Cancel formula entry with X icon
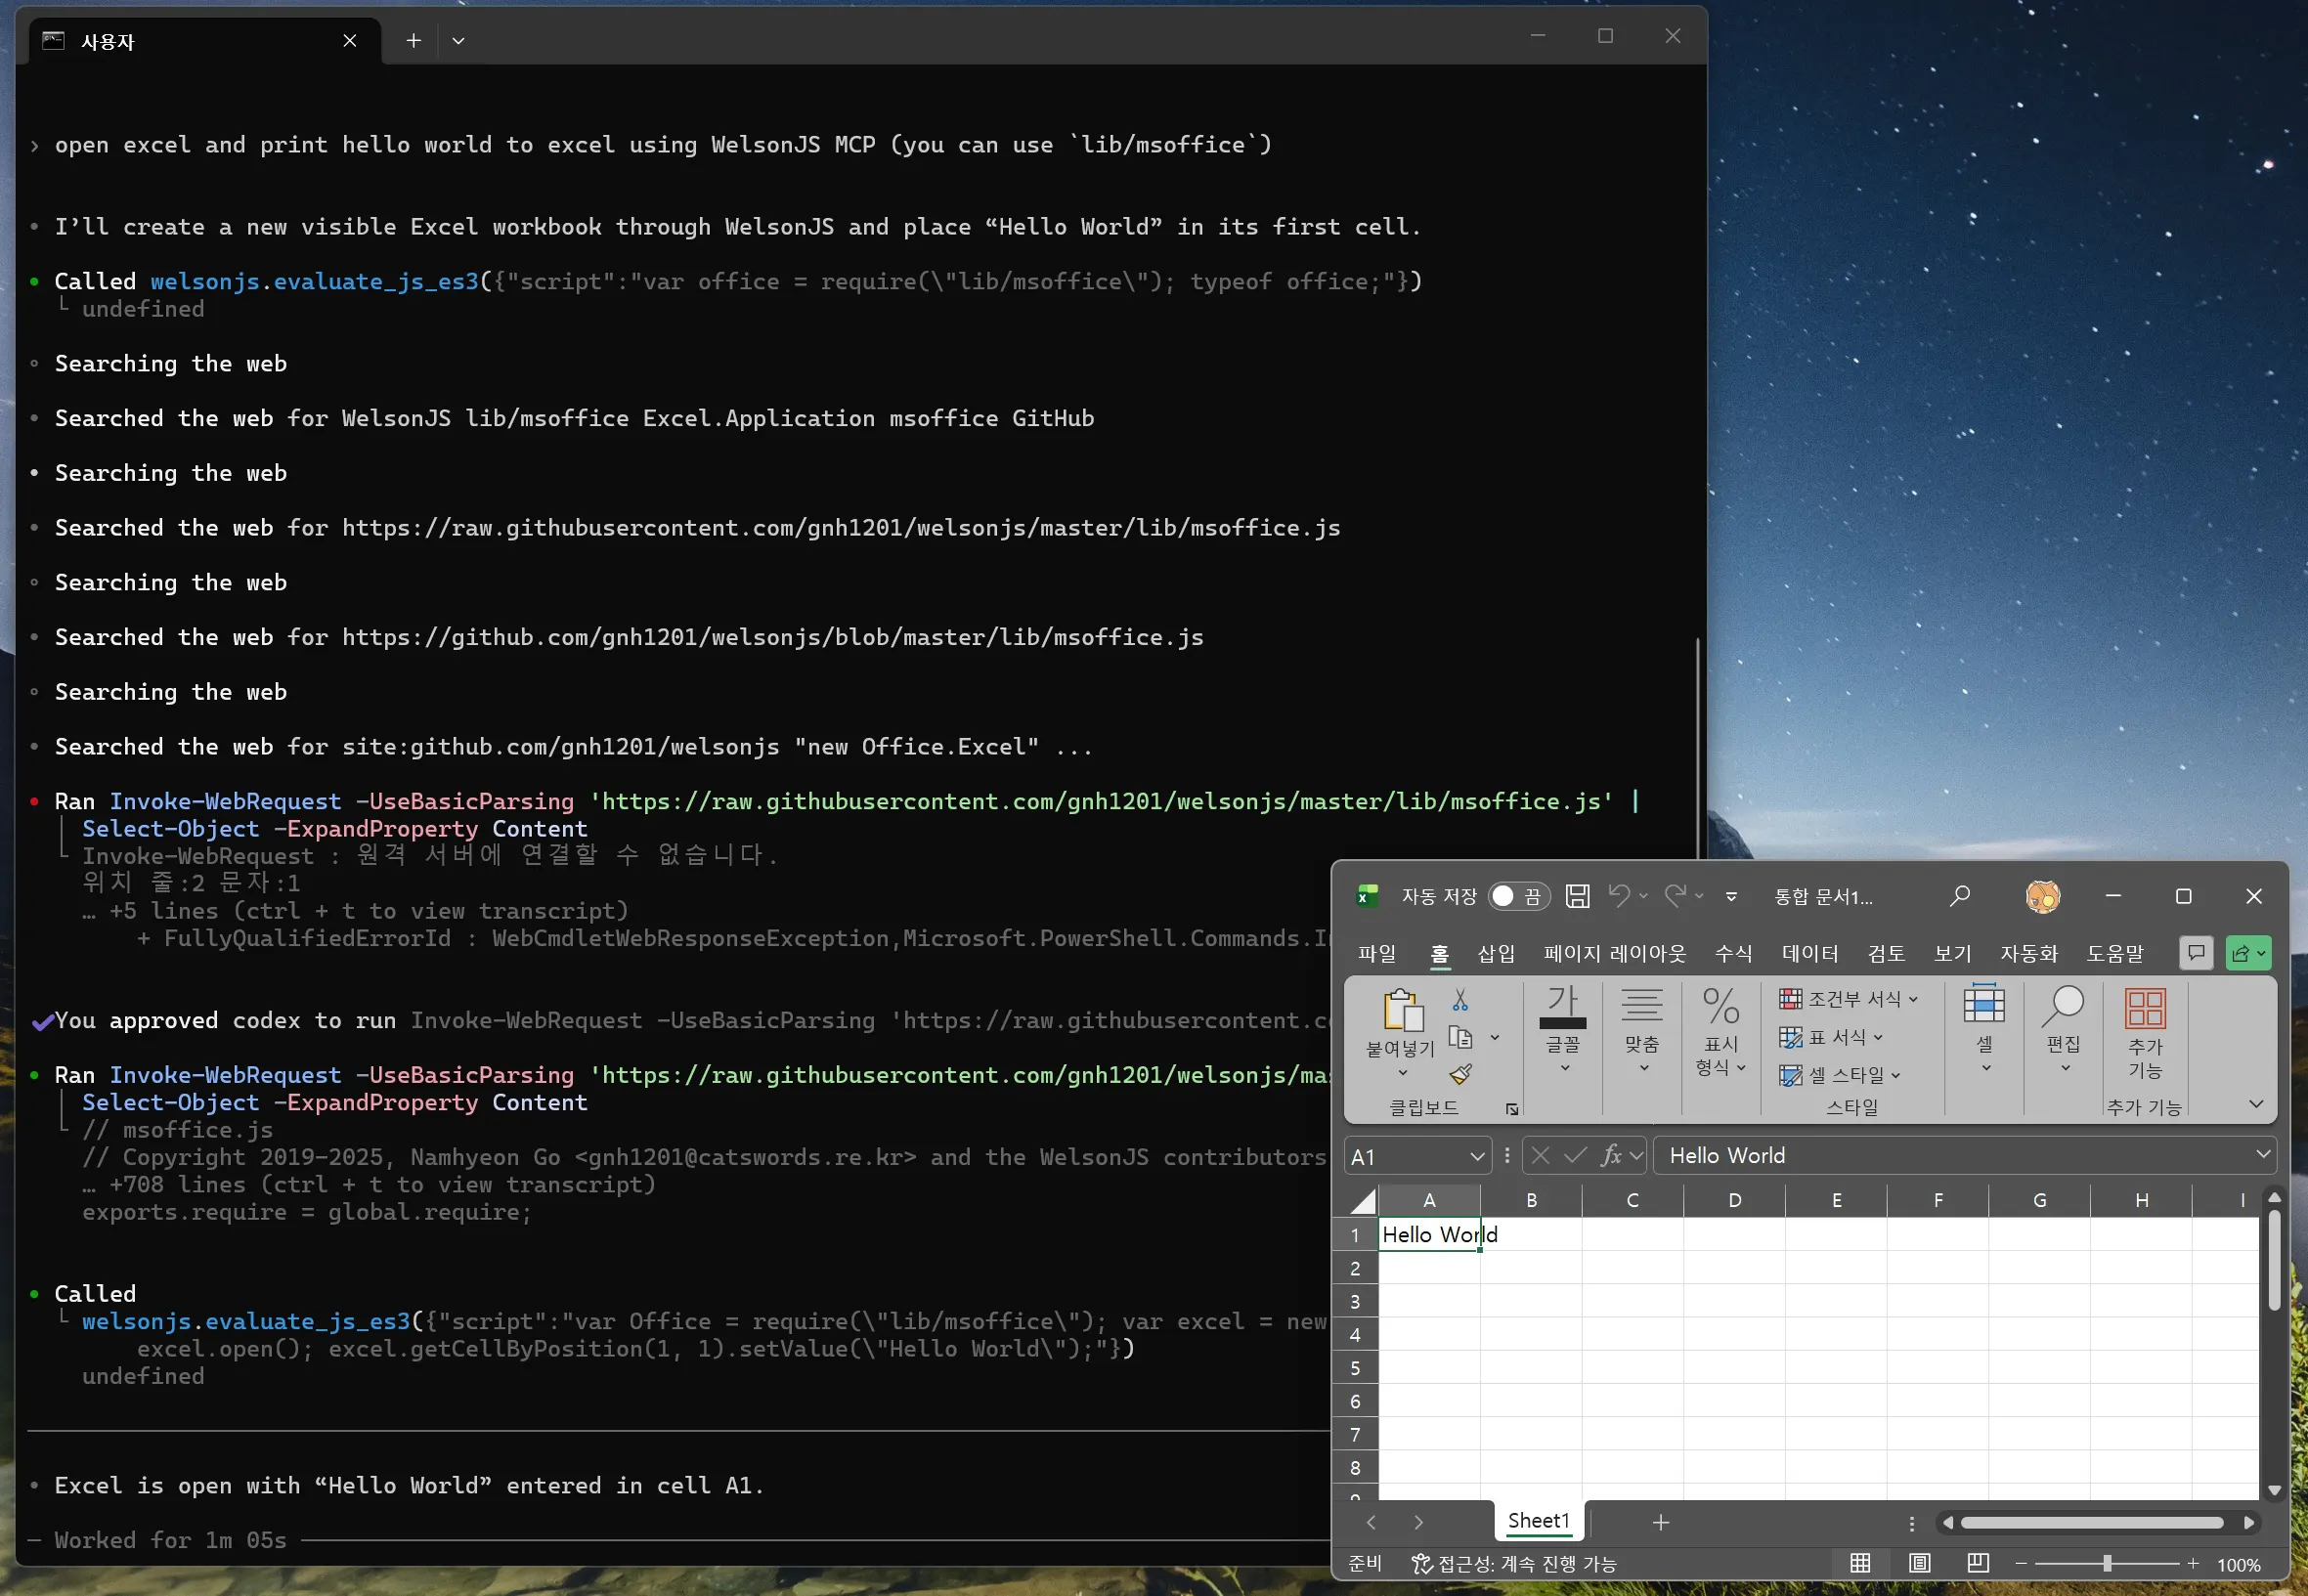This screenshot has width=2308, height=1596. tap(1540, 1156)
